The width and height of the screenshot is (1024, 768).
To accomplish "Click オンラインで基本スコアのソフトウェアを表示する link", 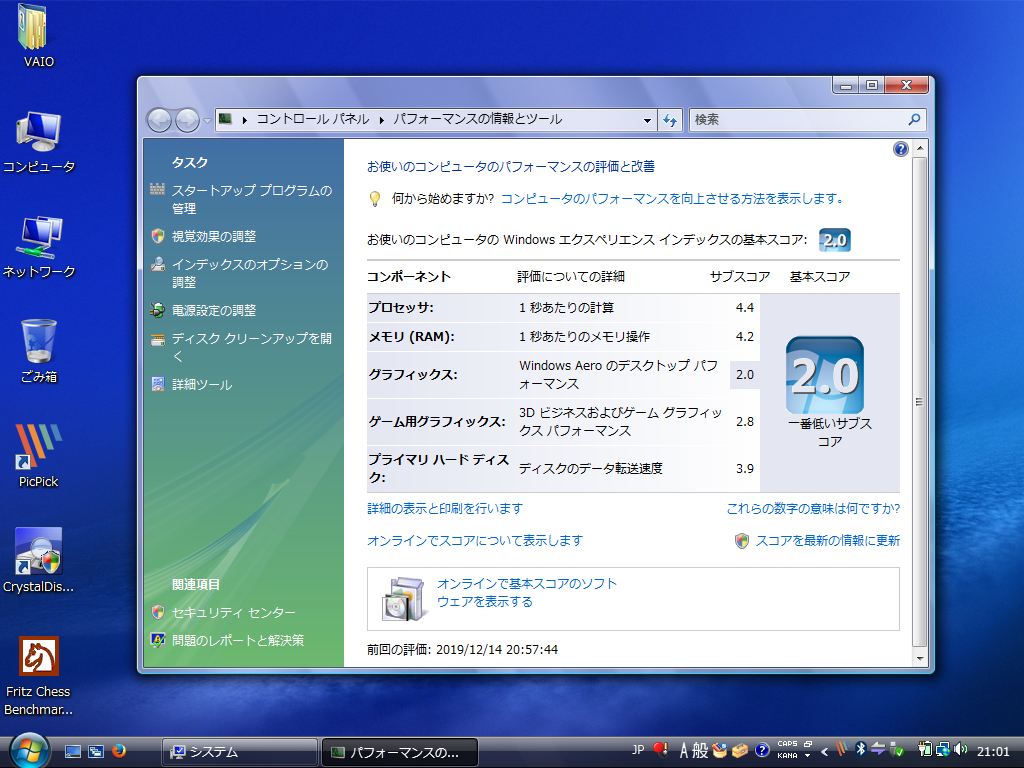I will tap(526, 592).
